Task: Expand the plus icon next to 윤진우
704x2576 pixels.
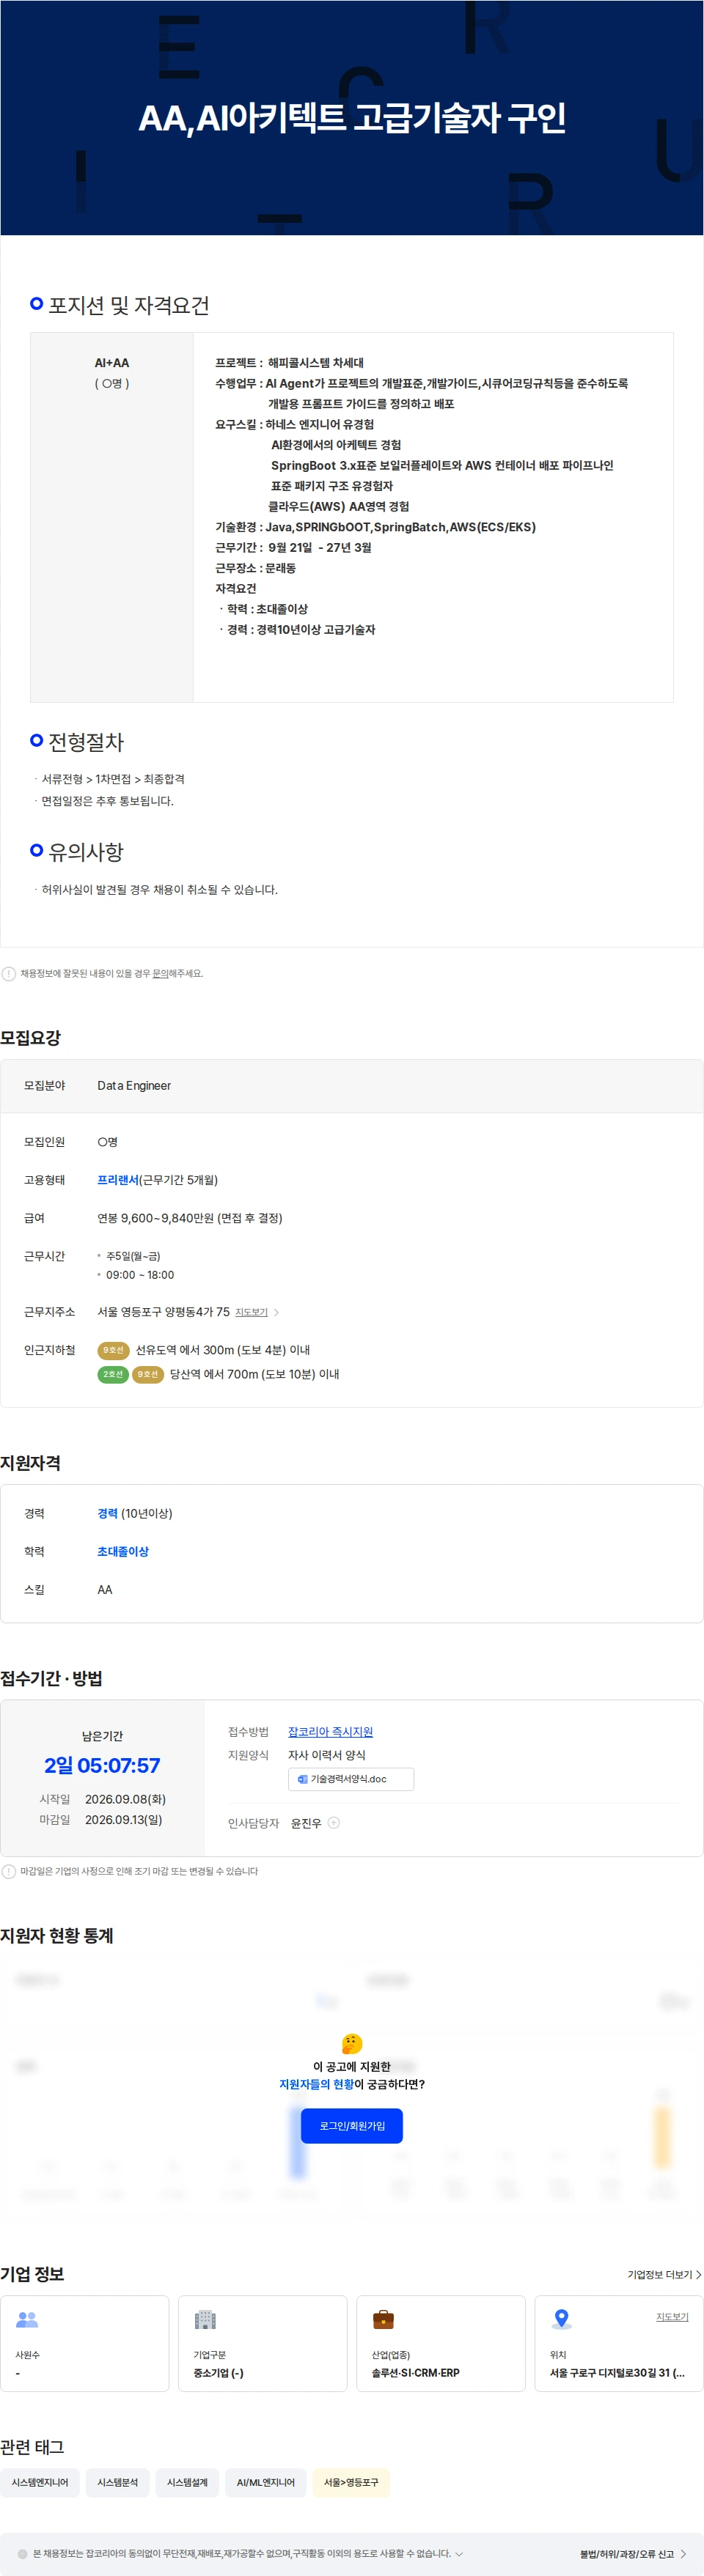Action: coord(334,1822)
